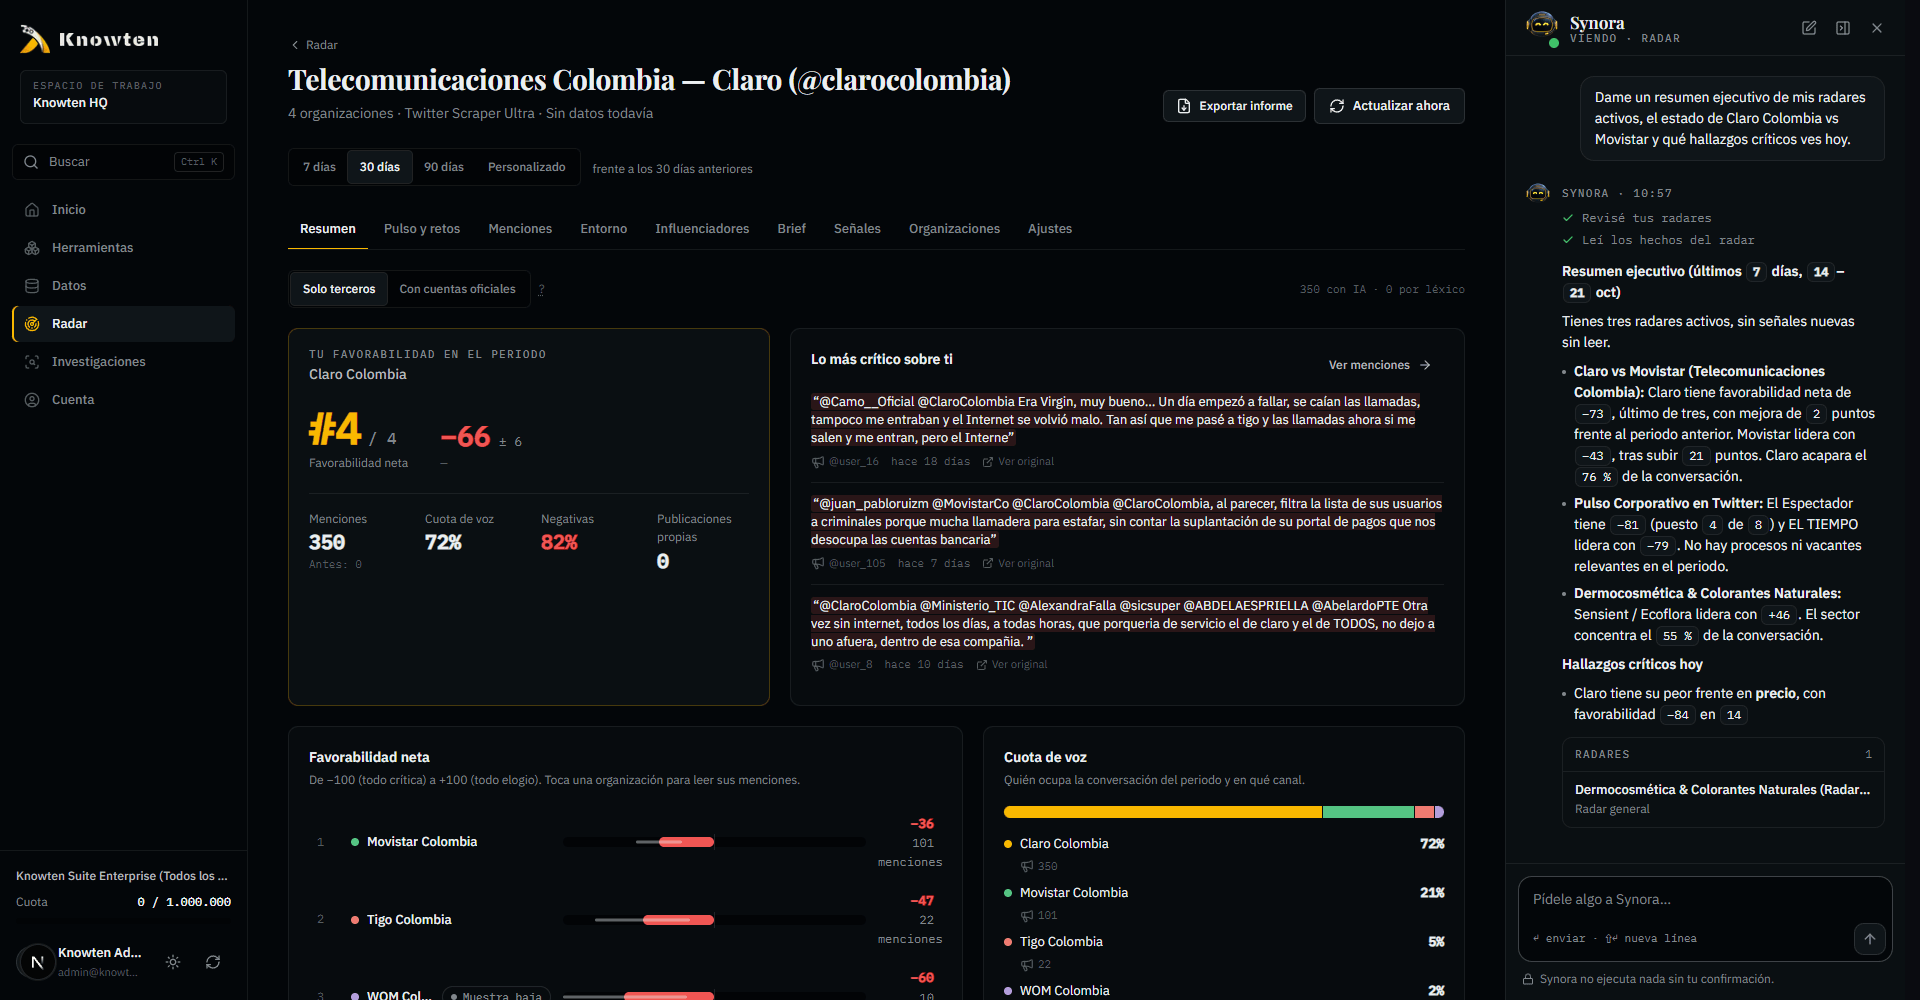Focus the Buscar search field
Viewport: 1920px width, 1000px height.
pos(123,162)
